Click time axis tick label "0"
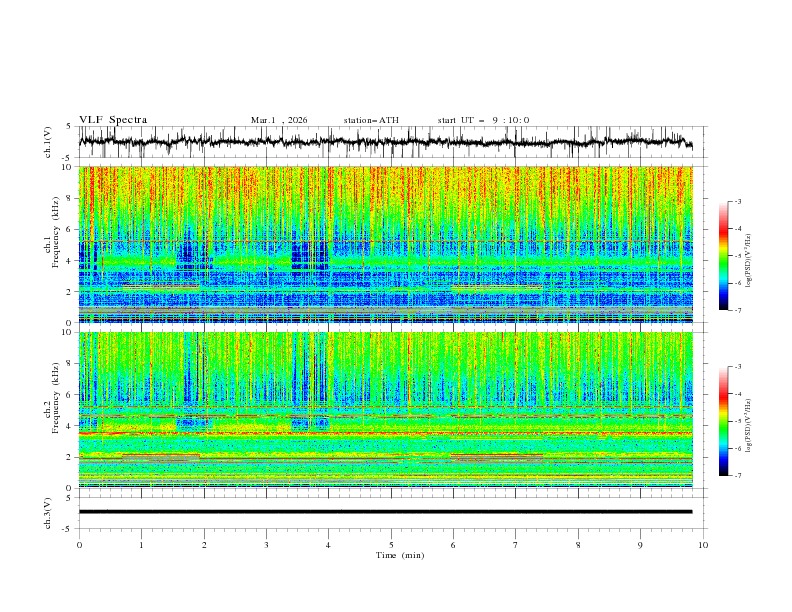 click(79, 545)
